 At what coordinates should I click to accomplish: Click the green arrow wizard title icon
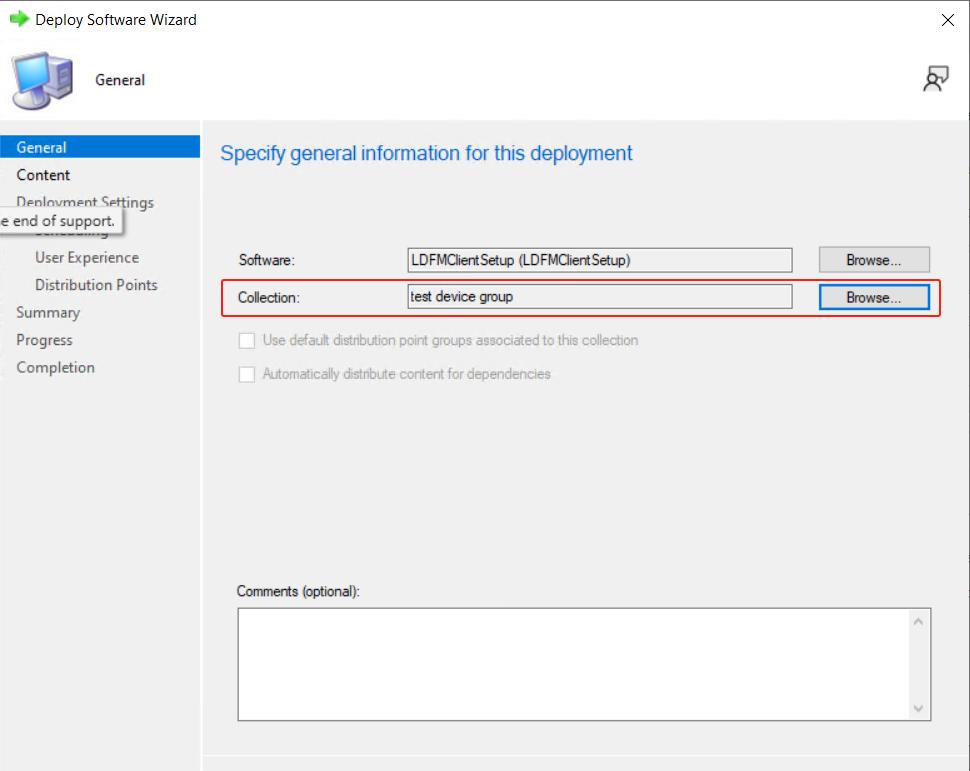[19, 19]
